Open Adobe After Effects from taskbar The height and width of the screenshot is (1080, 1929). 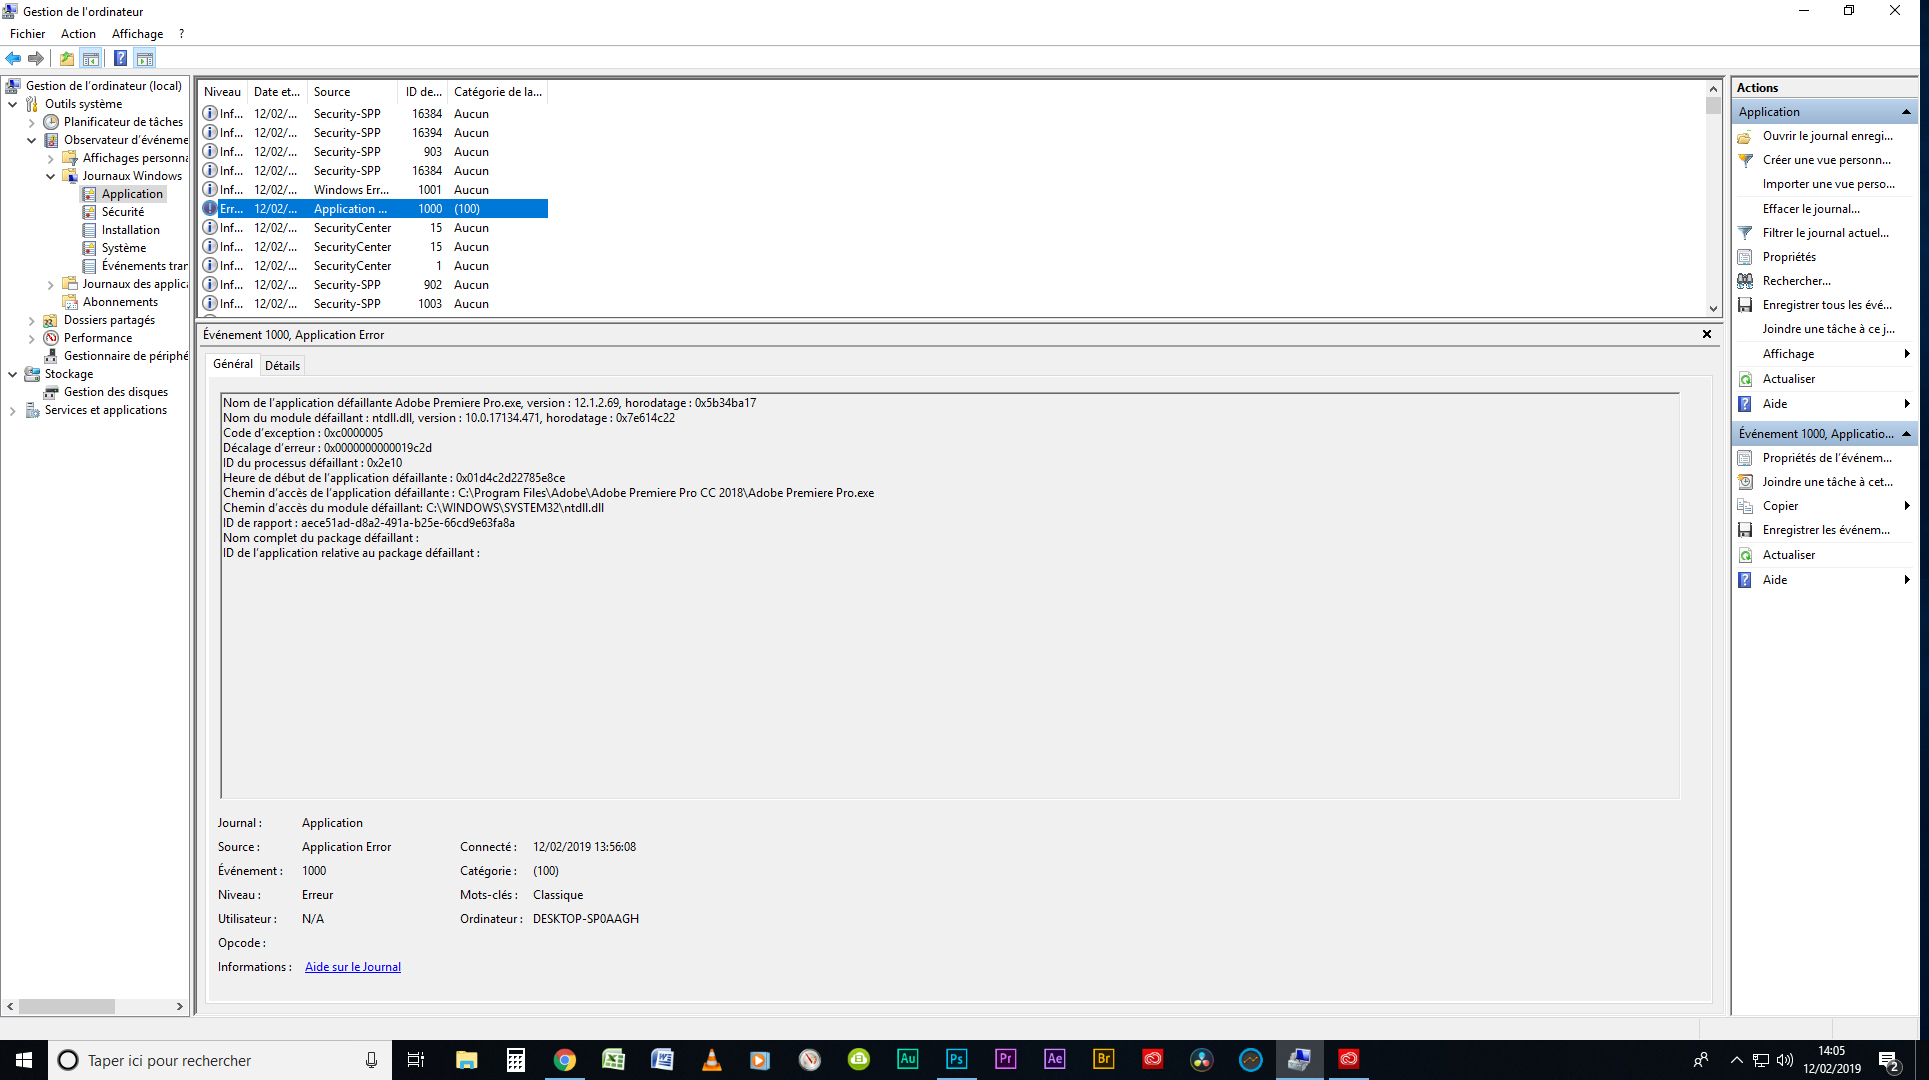coord(1054,1060)
